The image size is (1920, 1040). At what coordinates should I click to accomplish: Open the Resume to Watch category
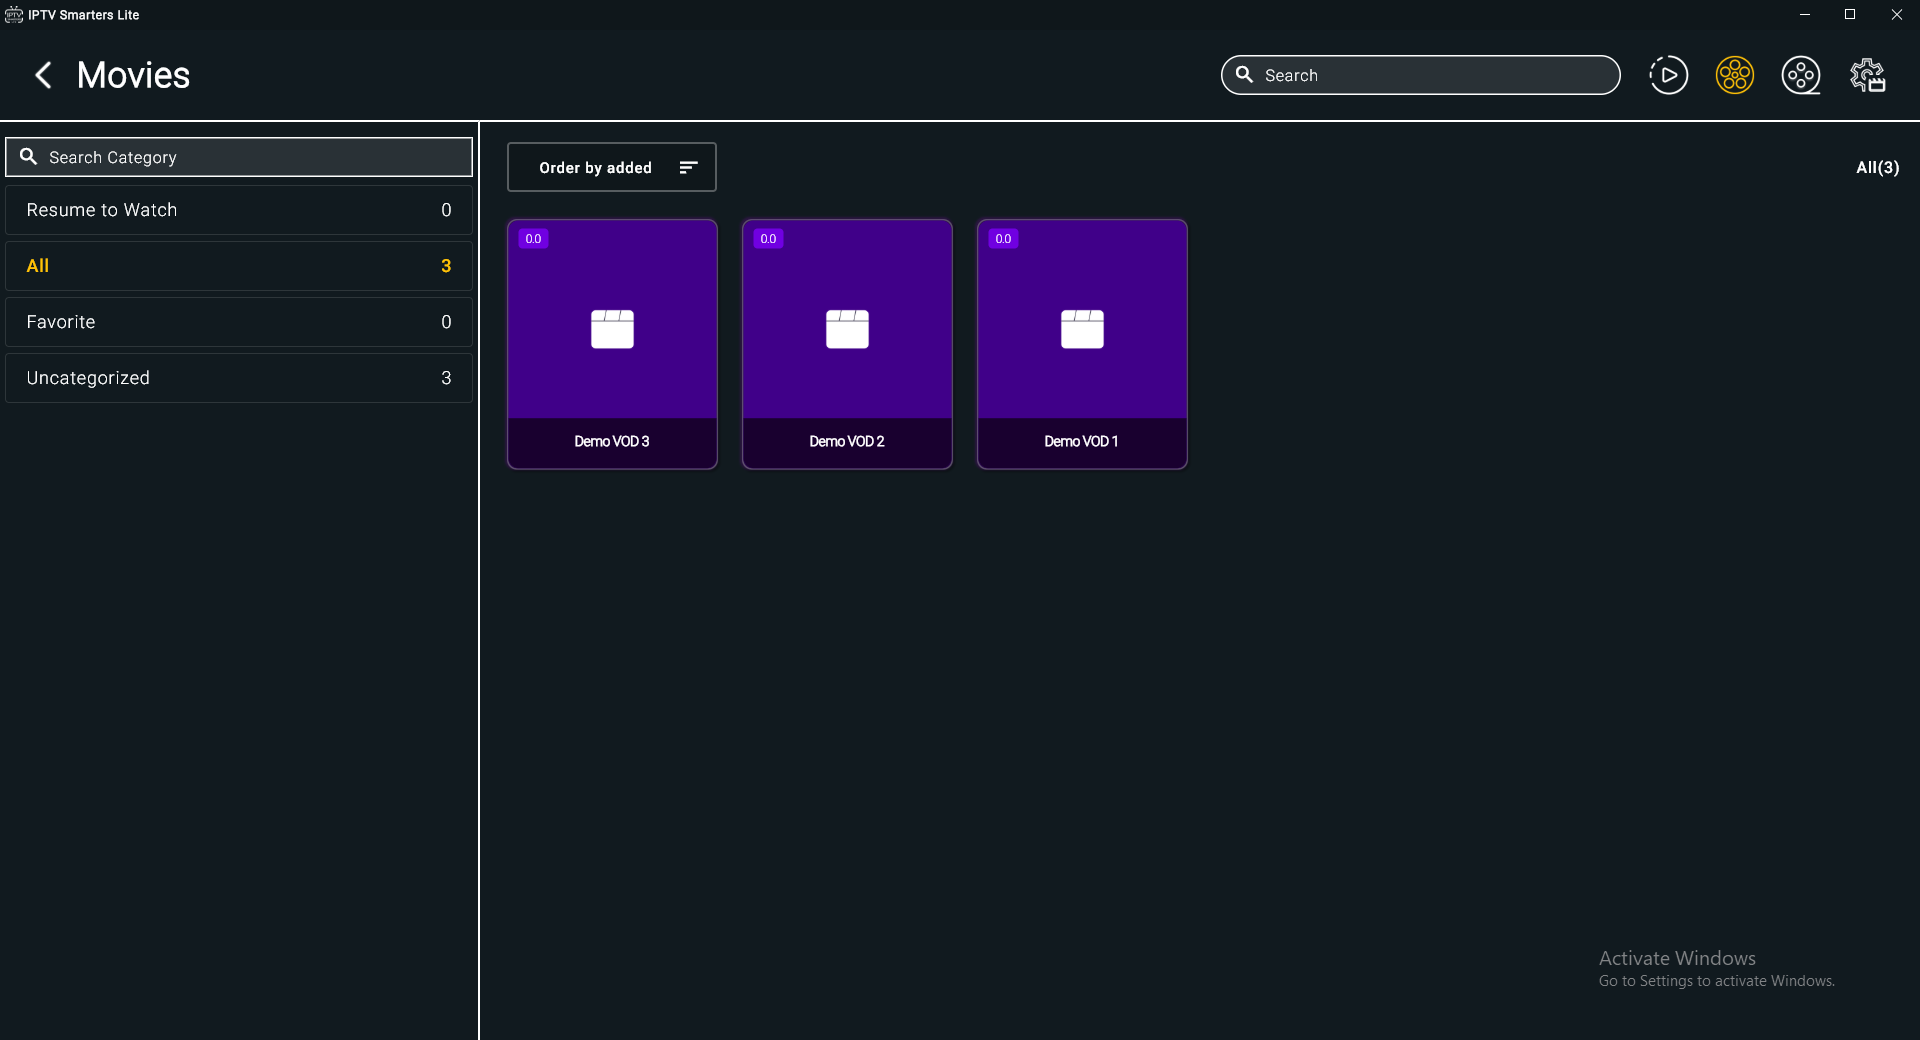click(238, 209)
